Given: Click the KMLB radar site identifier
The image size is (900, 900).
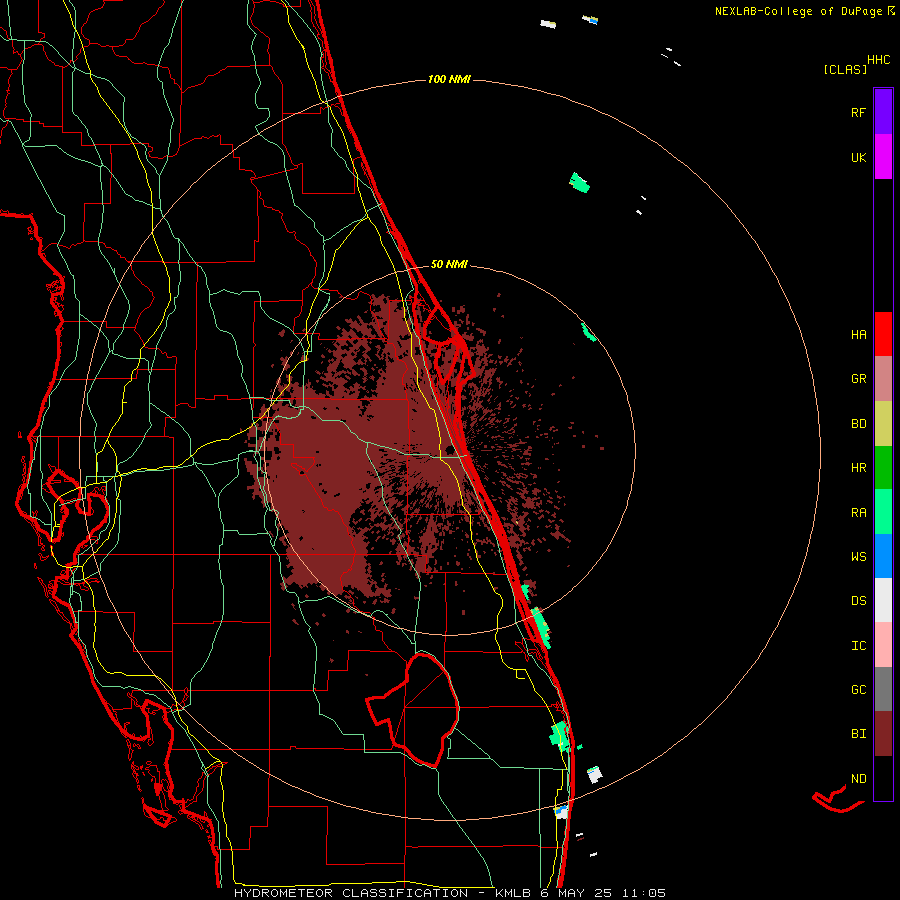Looking at the screenshot, I should (x=514, y=893).
